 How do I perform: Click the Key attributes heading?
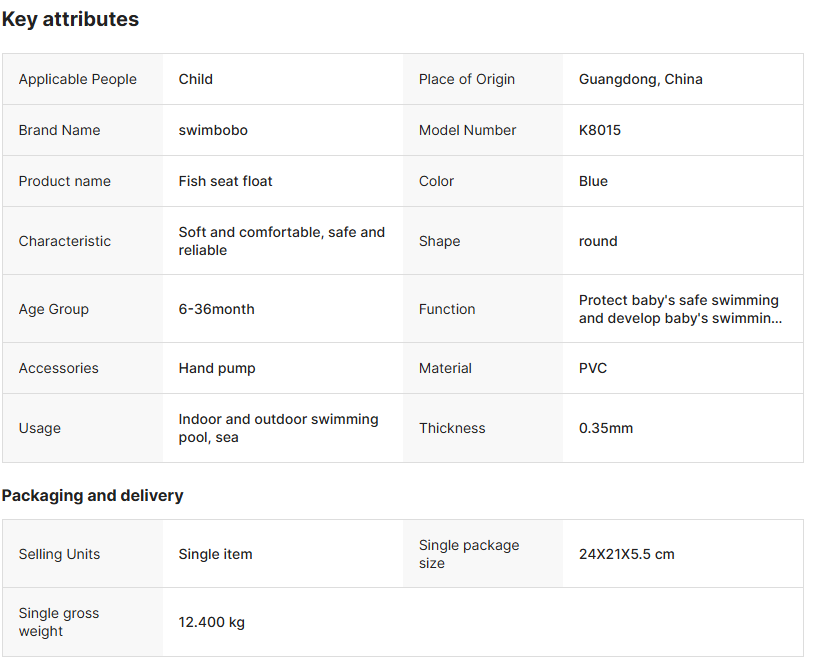[70, 19]
